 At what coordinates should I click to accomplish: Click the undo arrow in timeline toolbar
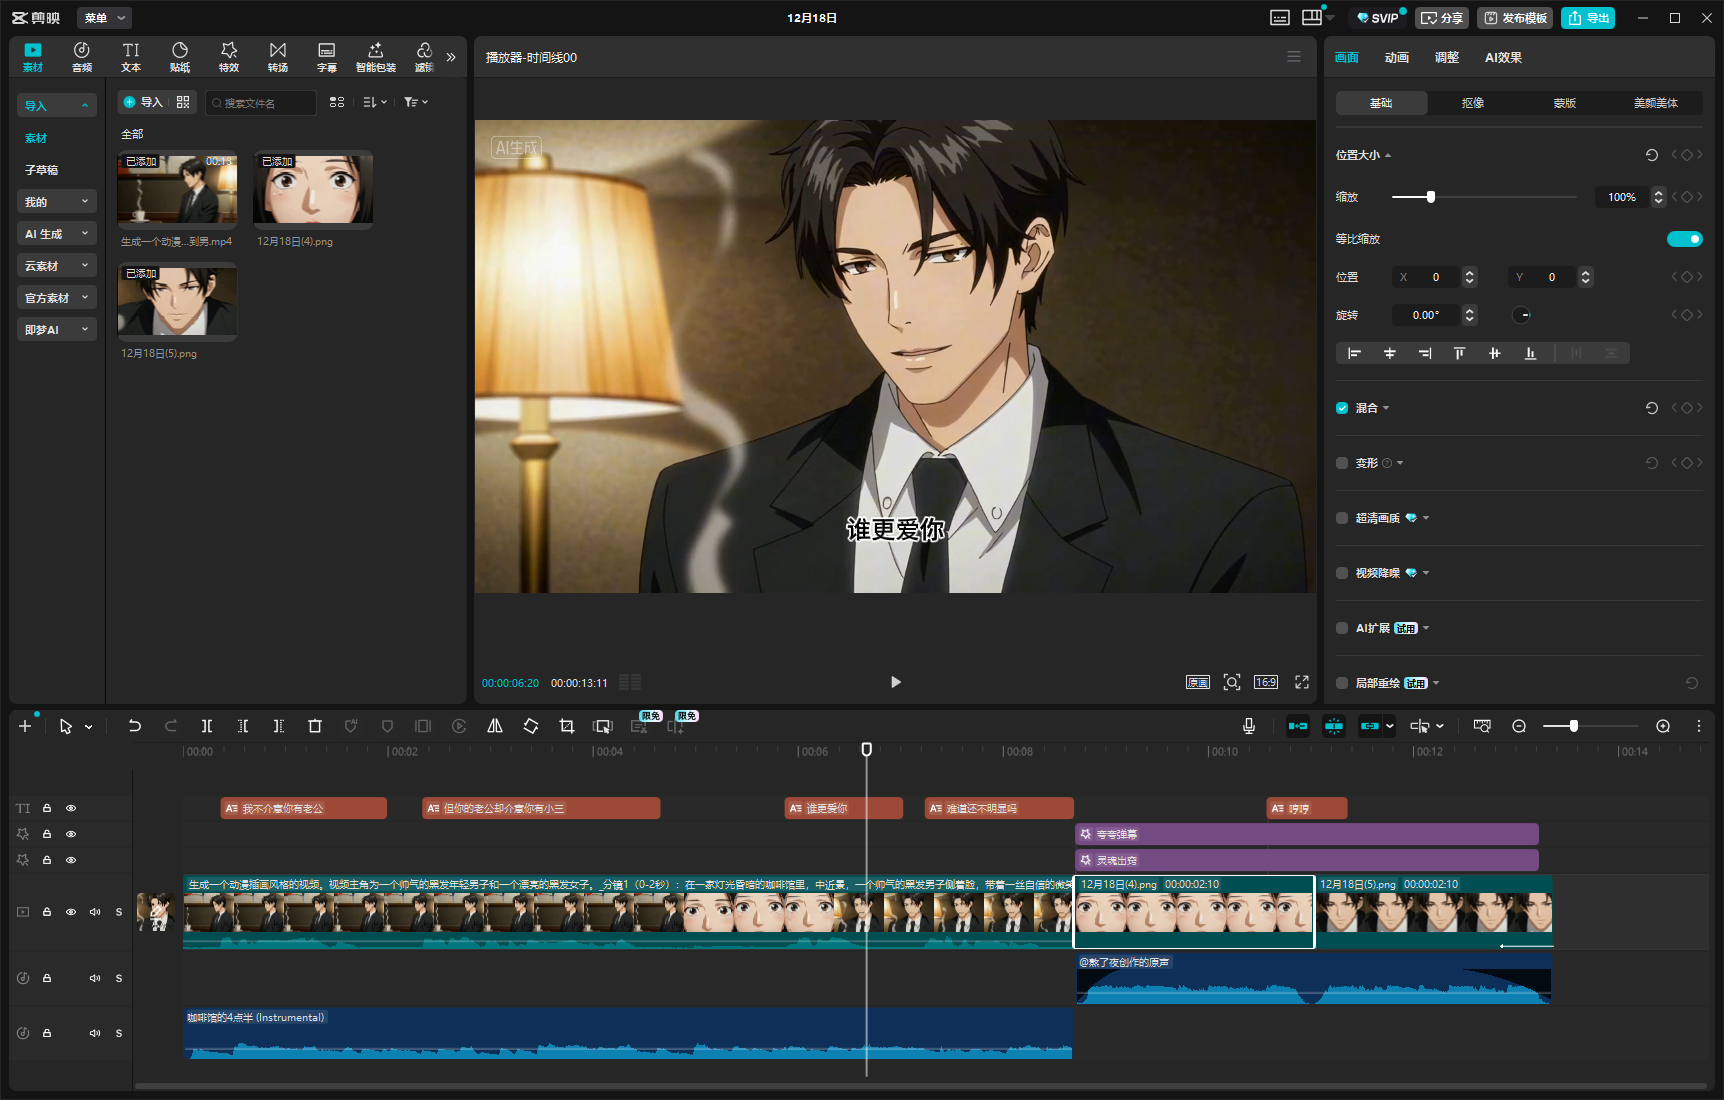[x=134, y=726]
